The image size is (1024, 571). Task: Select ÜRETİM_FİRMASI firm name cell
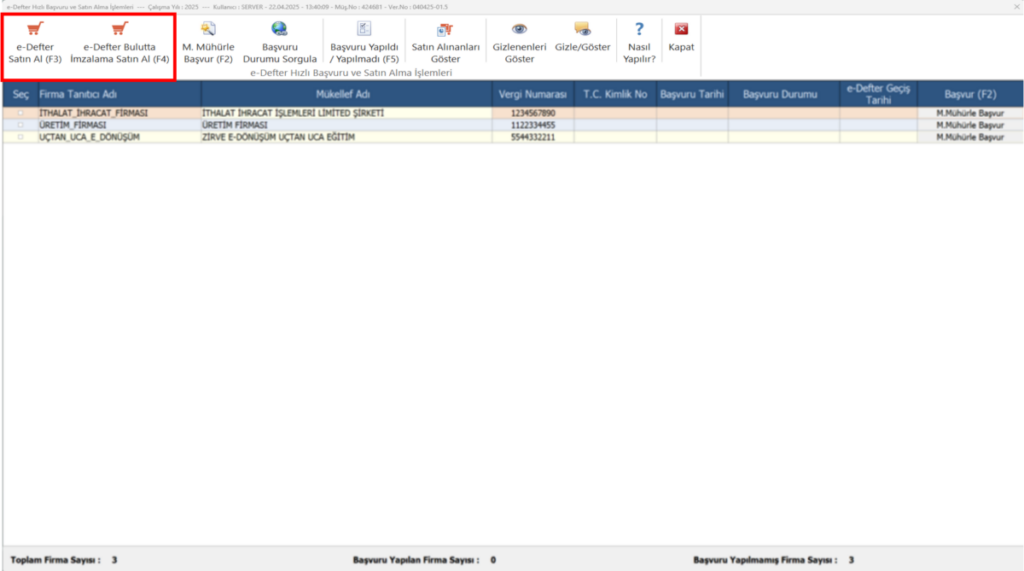tap(120, 125)
